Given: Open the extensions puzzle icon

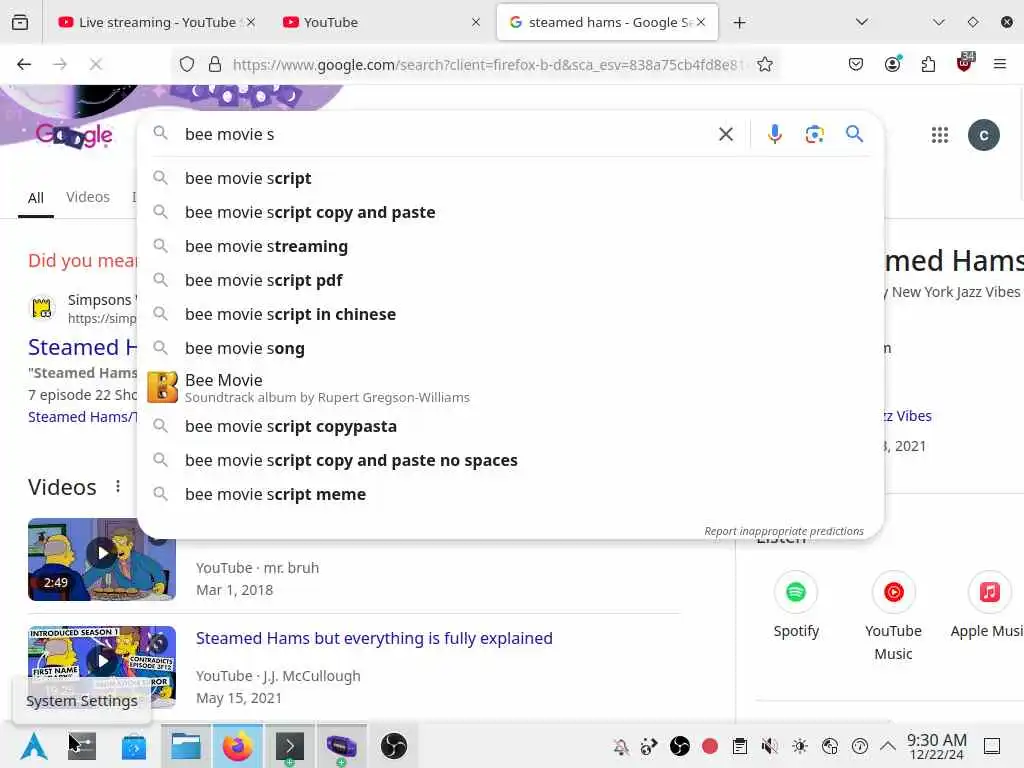Looking at the screenshot, I should pyautogui.click(x=928, y=64).
